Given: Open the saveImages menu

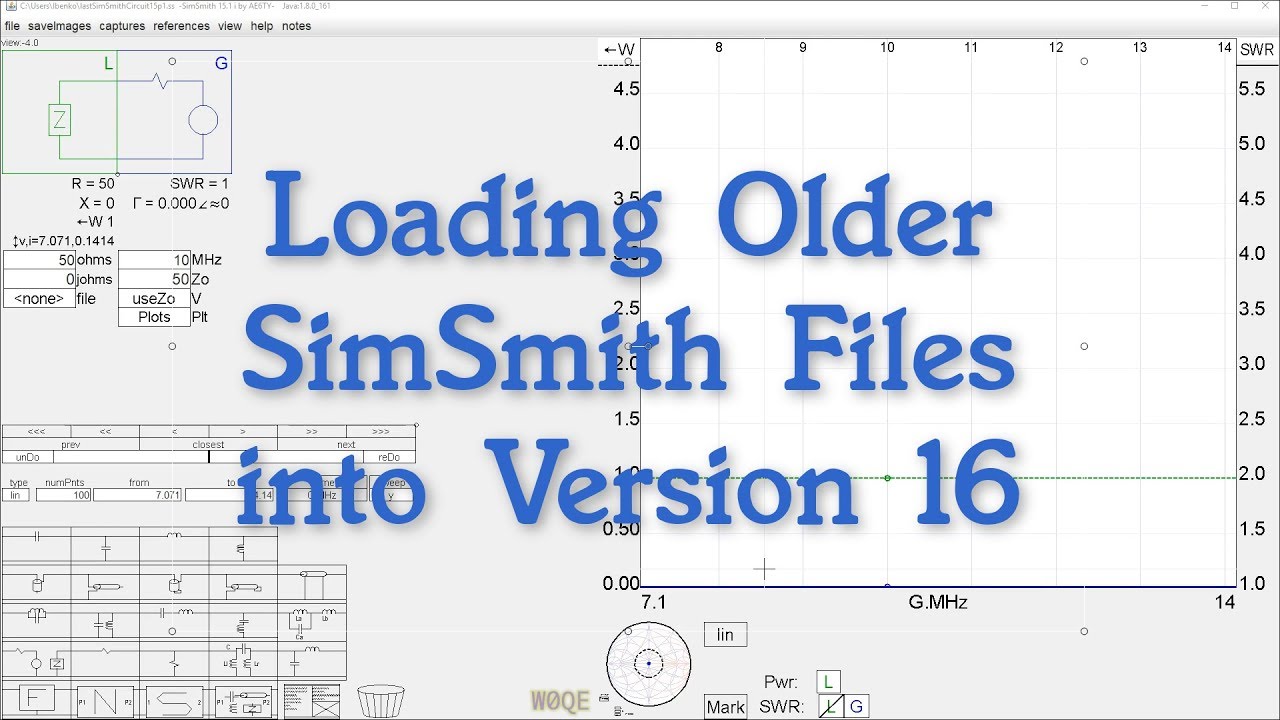Looking at the screenshot, I should [x=59, y=26].
